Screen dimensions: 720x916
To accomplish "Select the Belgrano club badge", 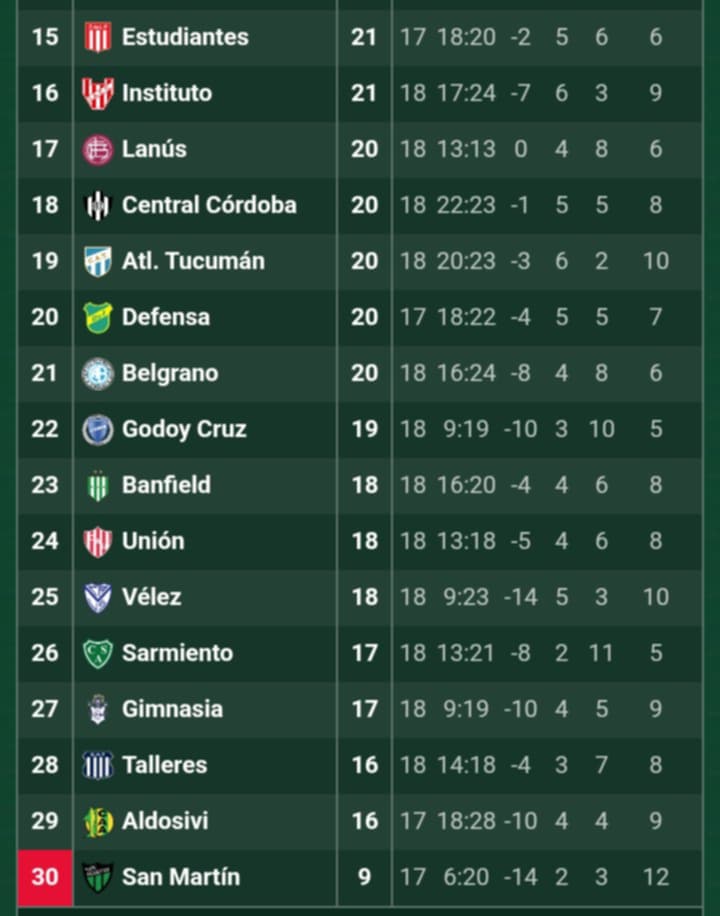I will [x=97, y=373].
